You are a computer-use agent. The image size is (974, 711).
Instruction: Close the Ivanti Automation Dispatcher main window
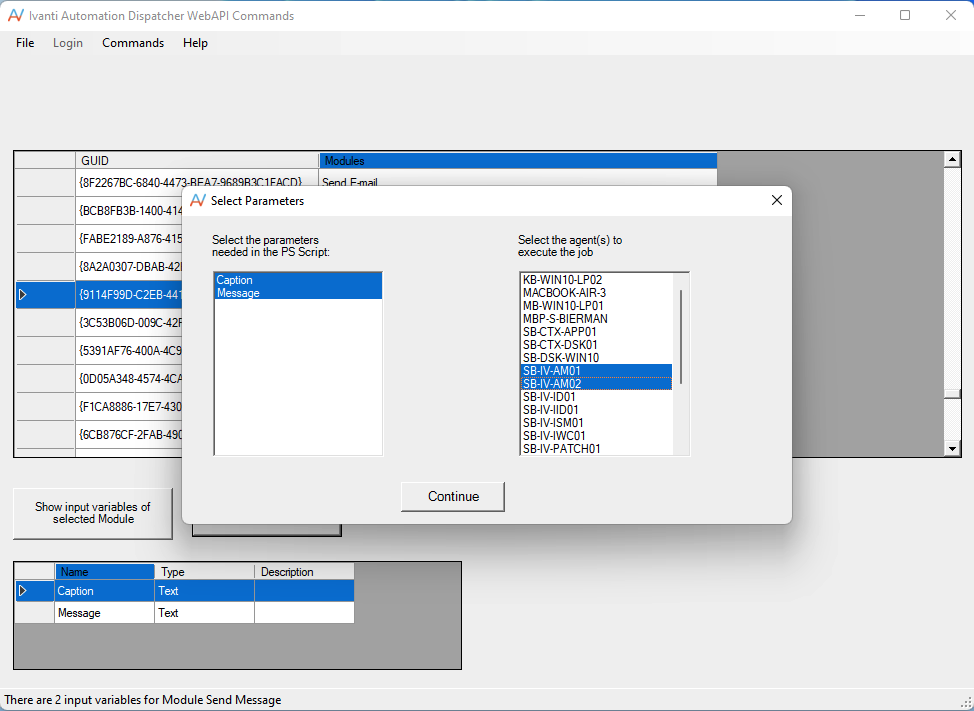click(950, 16)
